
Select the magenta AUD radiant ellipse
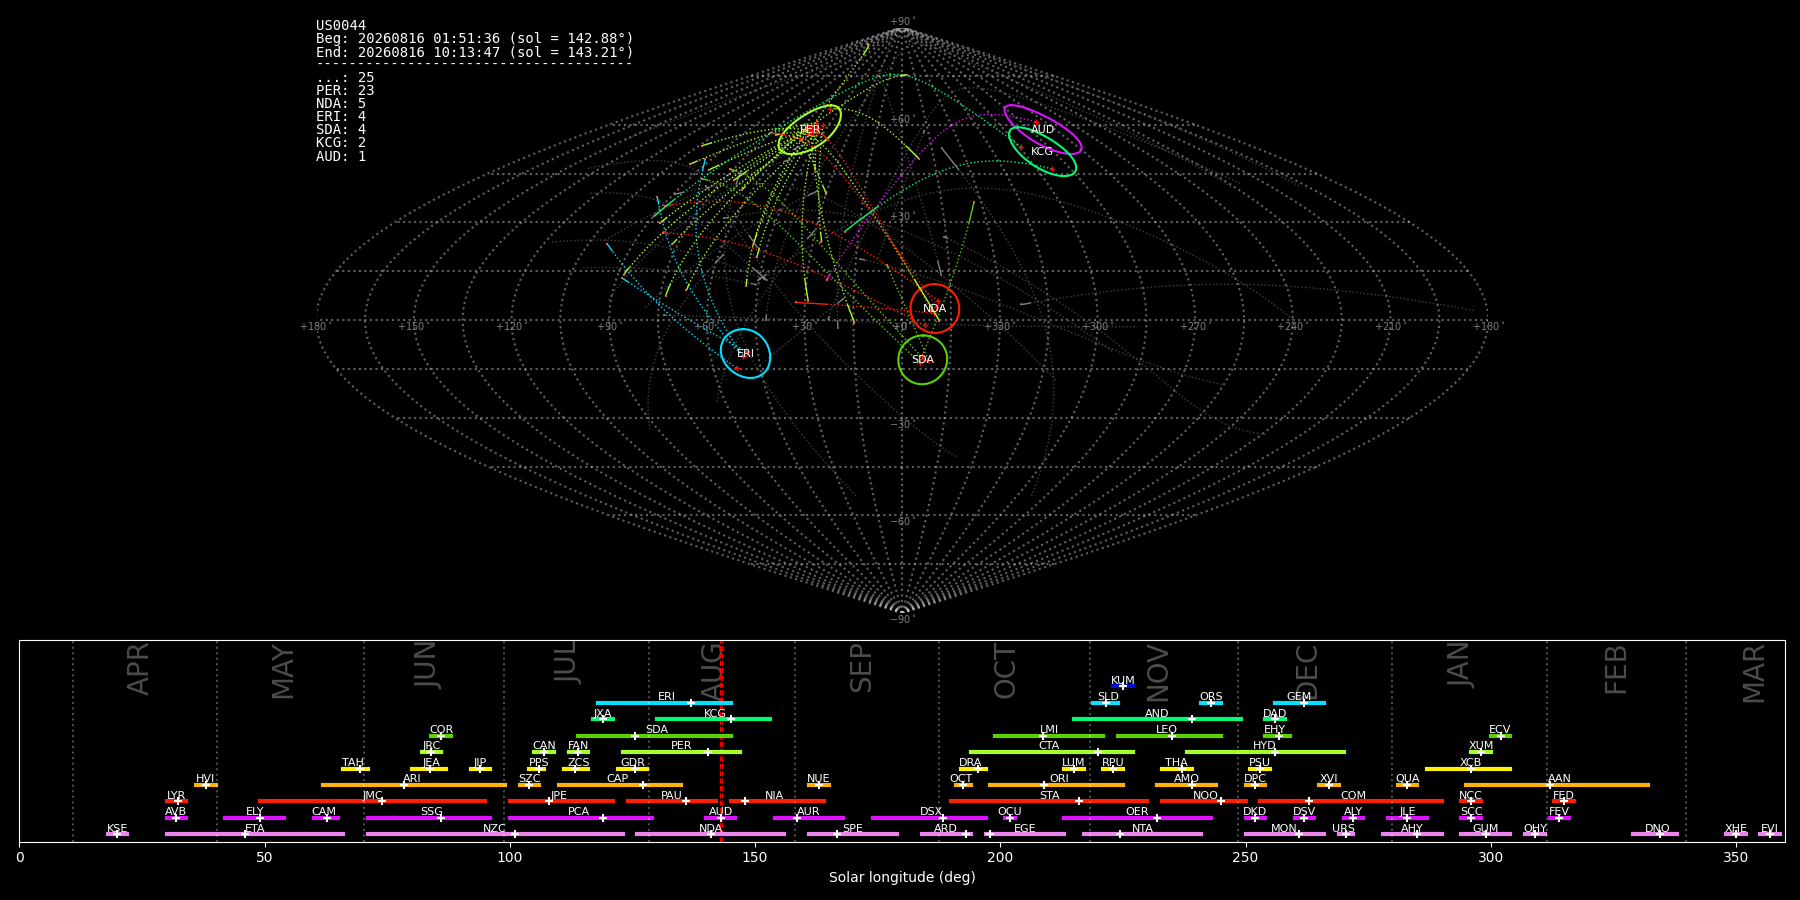[x=1043, y=130]
